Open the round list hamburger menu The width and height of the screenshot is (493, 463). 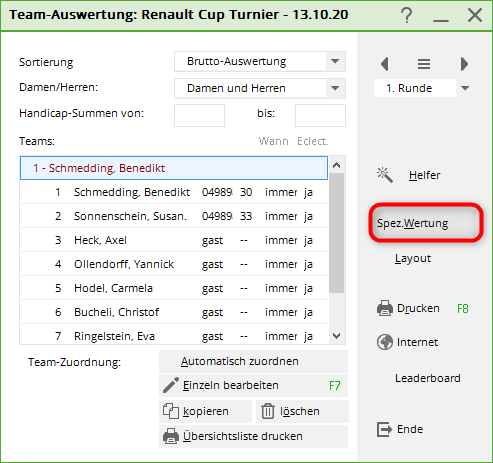424,64
